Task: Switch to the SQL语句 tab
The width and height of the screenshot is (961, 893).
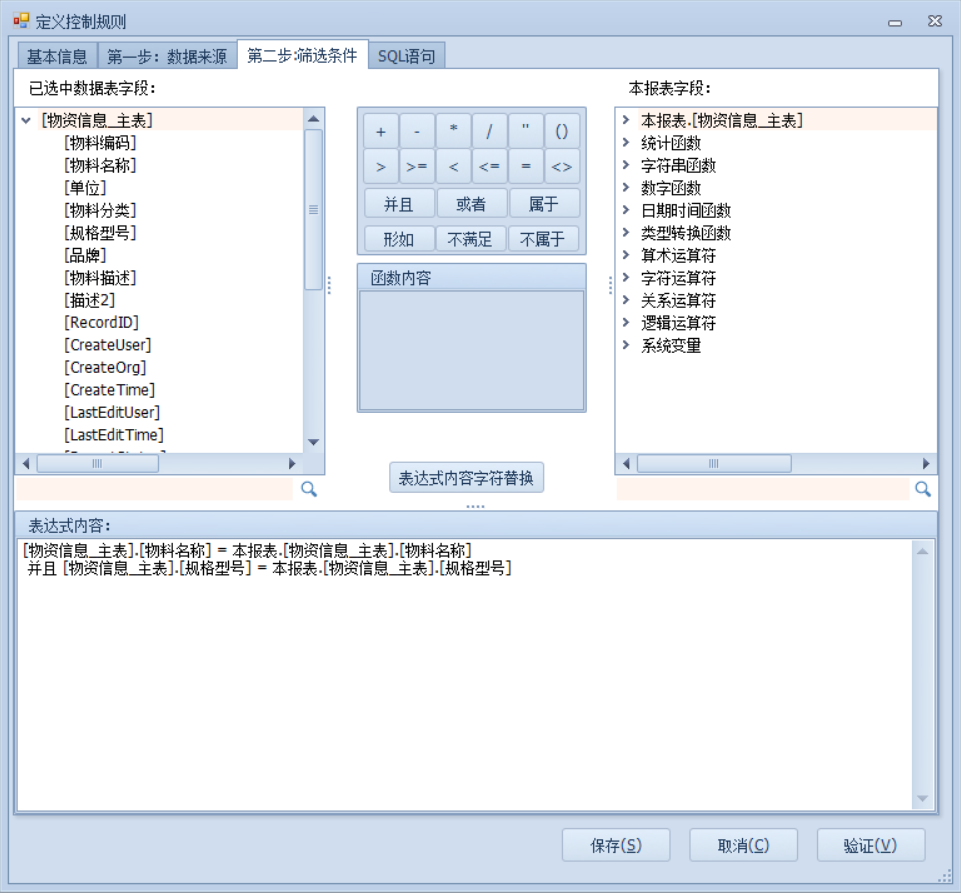Action: click(406, 56)
